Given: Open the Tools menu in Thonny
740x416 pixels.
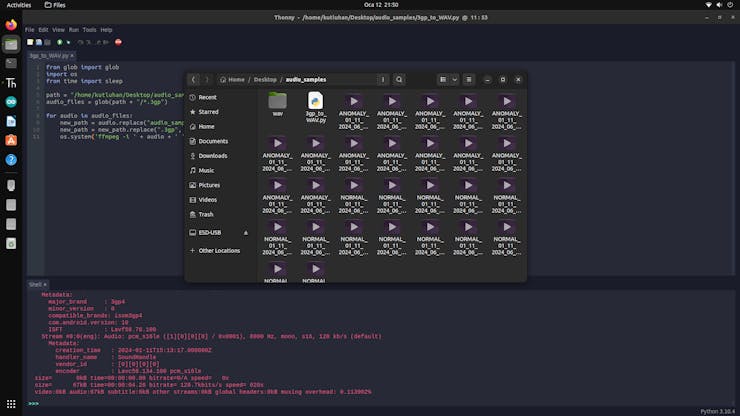Looking at the screenshot, I should tap(90, 30).
